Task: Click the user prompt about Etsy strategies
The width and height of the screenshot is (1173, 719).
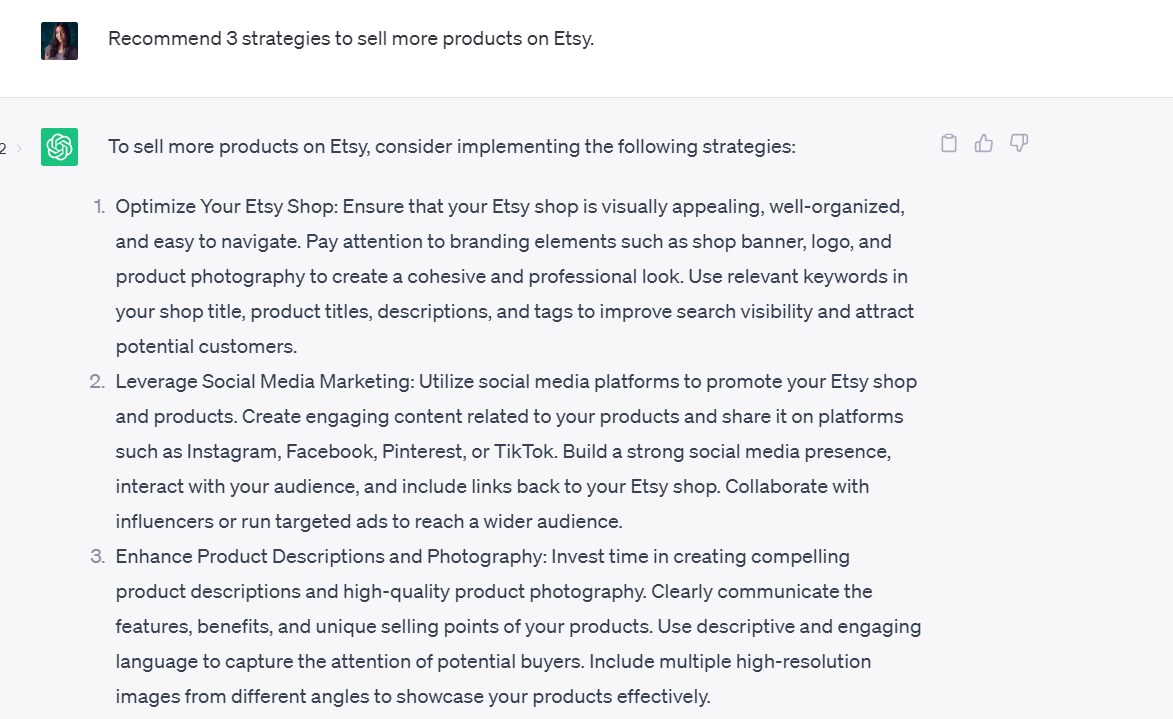Action: pos(350,39)
